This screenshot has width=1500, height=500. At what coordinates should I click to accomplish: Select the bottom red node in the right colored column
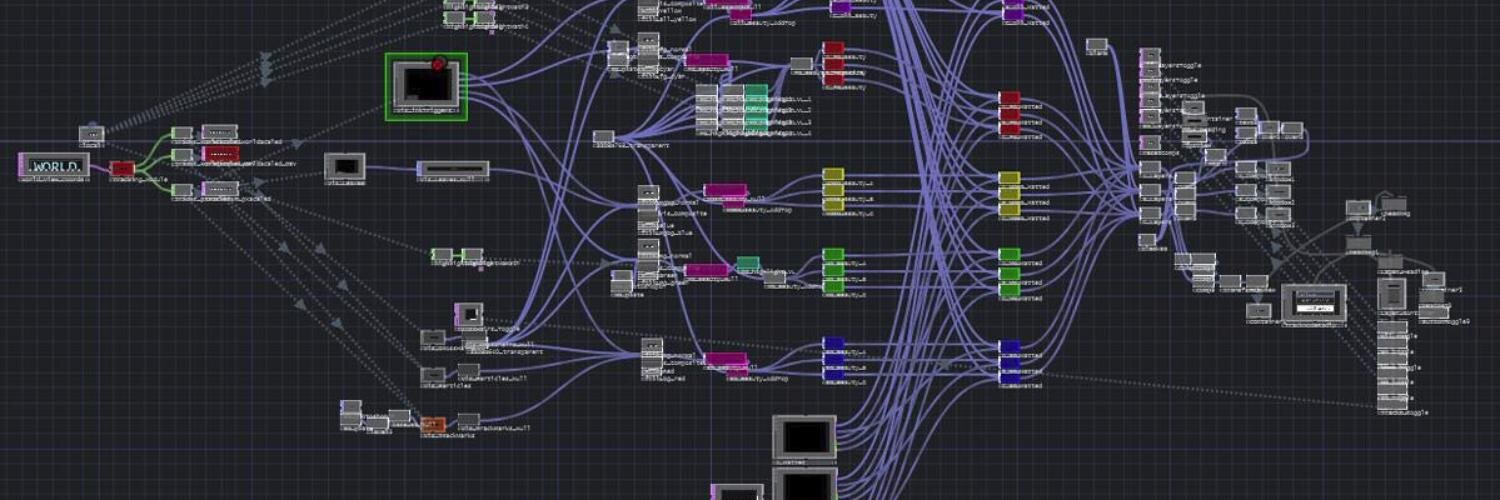point(1010,129)
